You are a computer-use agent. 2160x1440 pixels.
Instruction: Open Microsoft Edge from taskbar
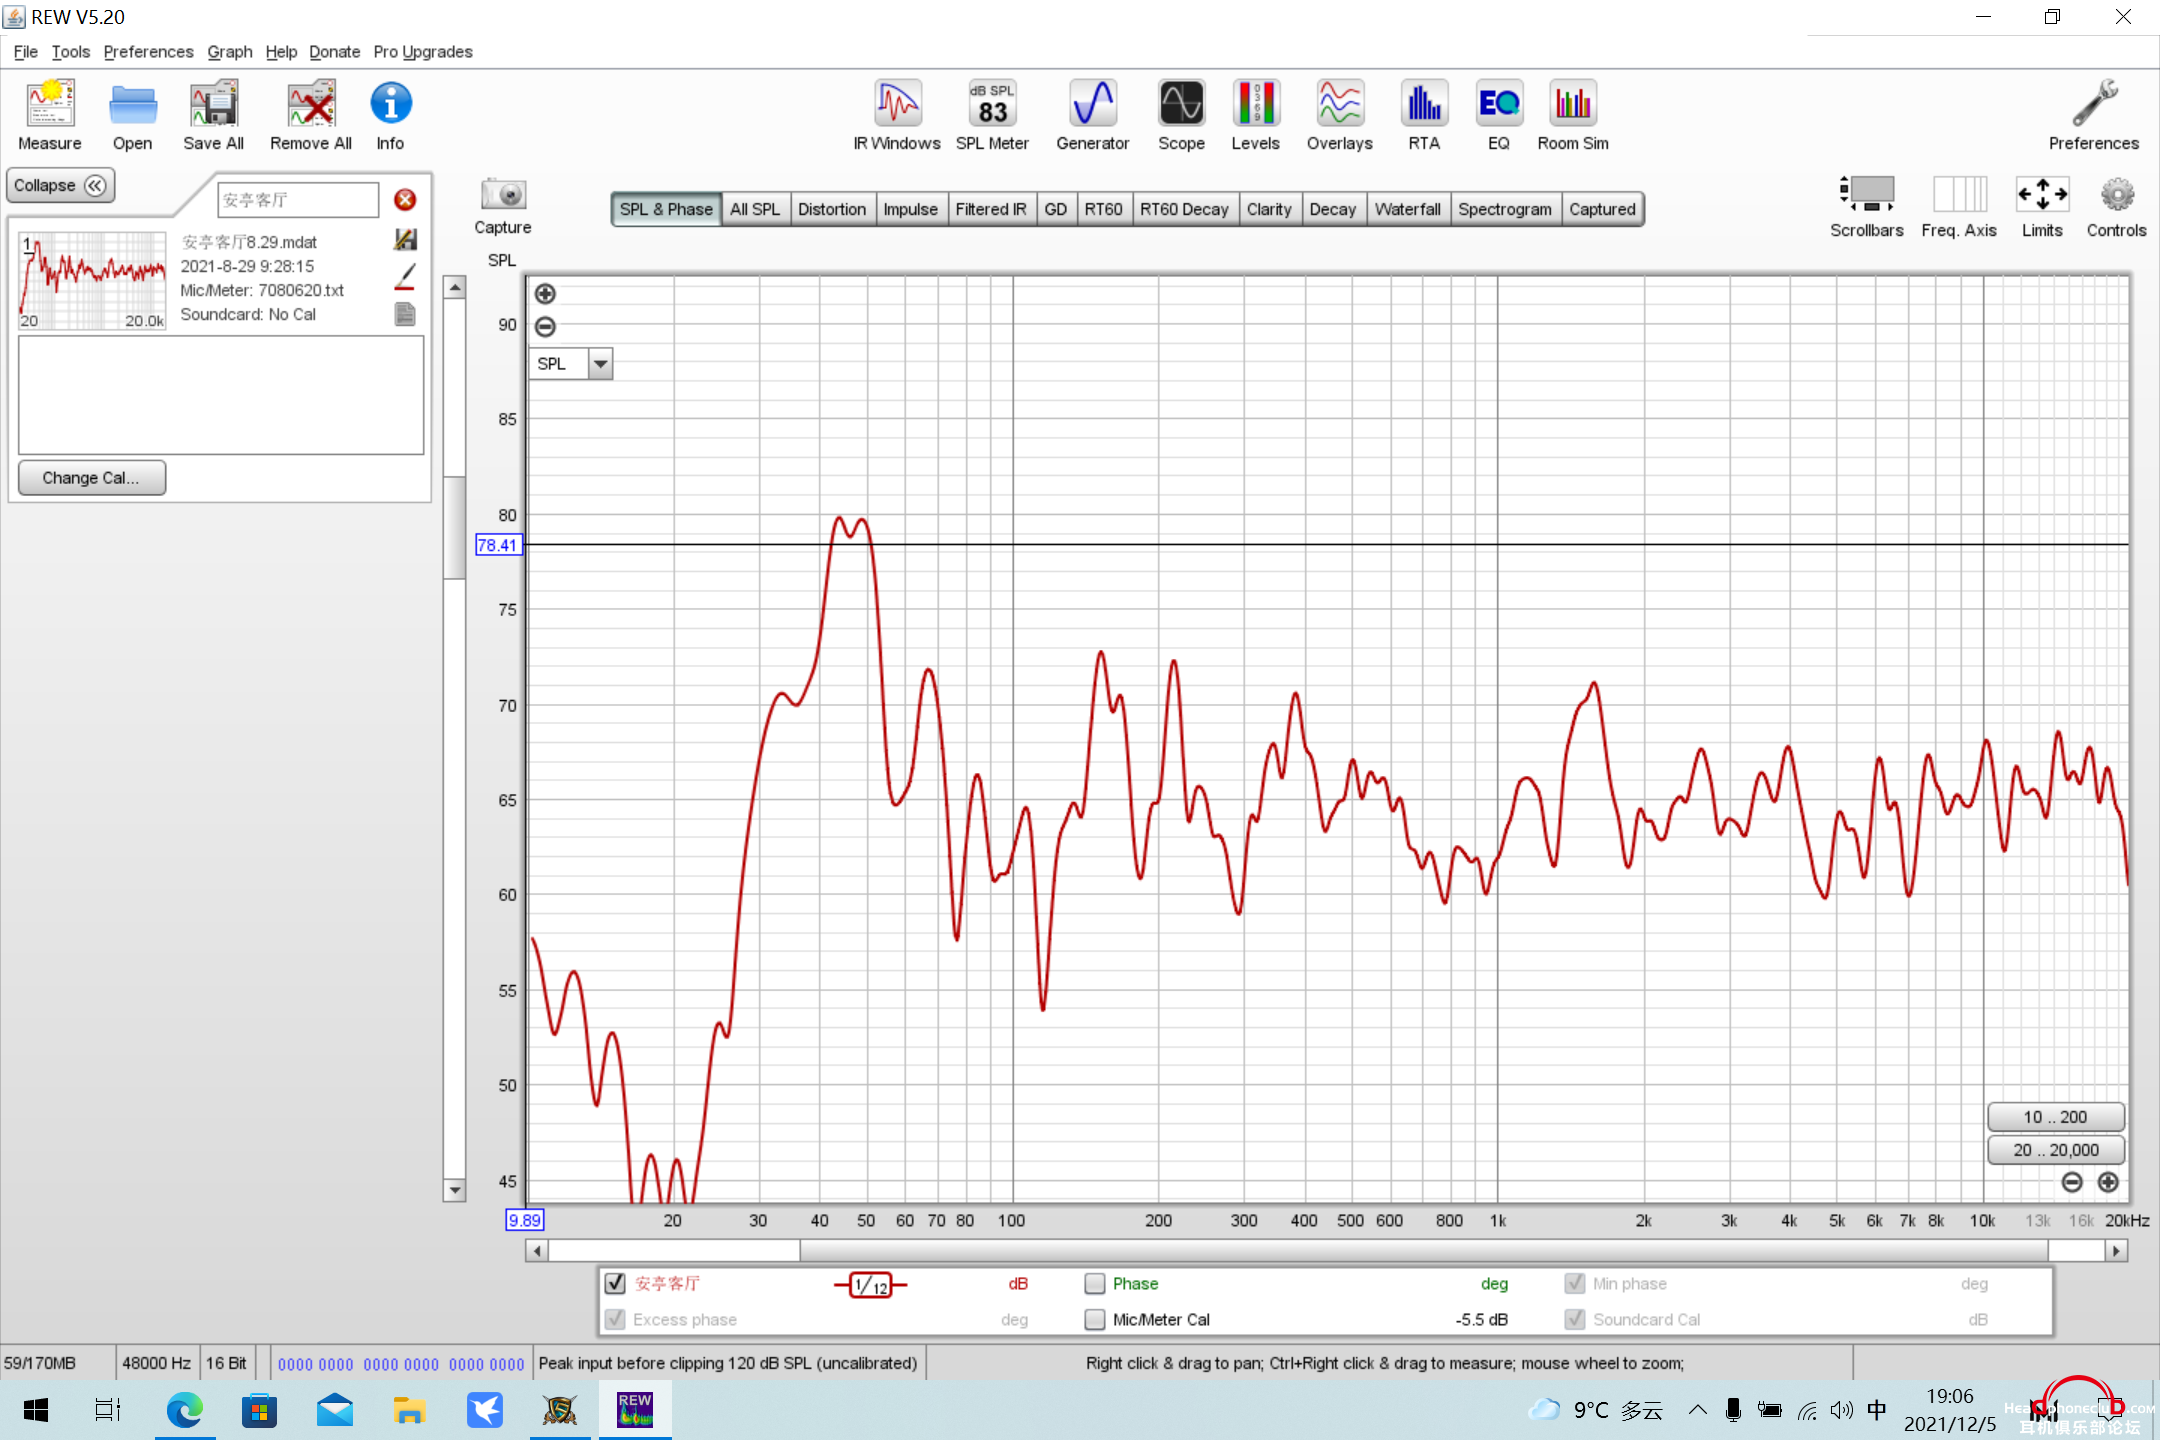(x=184, y=1410)
